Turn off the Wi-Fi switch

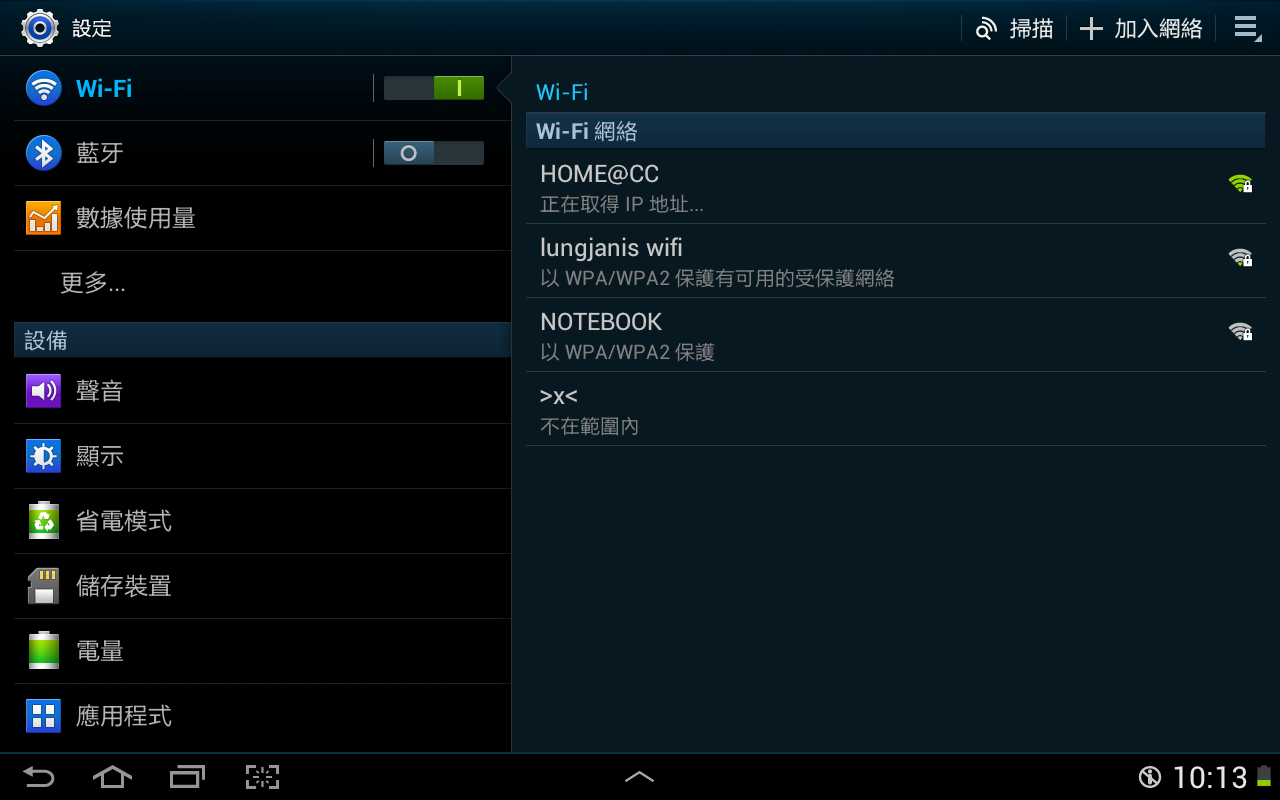[434, 88]
